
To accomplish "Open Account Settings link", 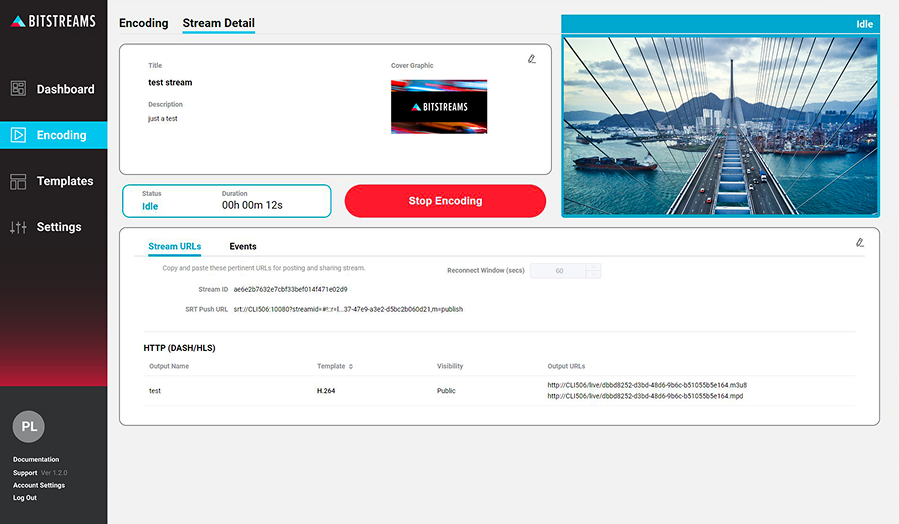I will click(x=39, y=485).
